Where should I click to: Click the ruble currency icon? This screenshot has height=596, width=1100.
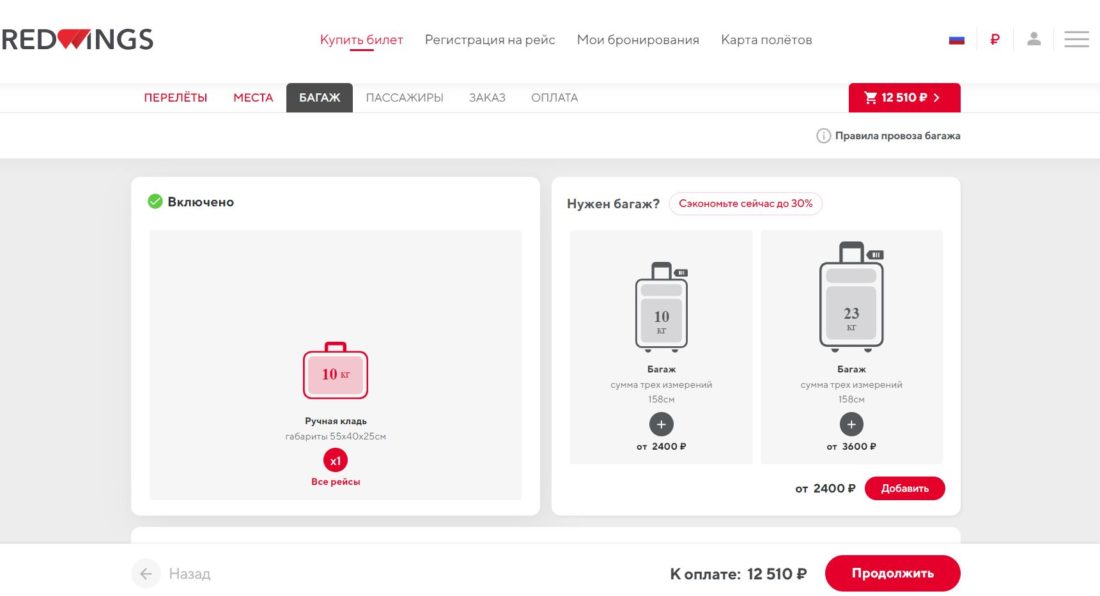pyautogui.click(x=995, y=38)
